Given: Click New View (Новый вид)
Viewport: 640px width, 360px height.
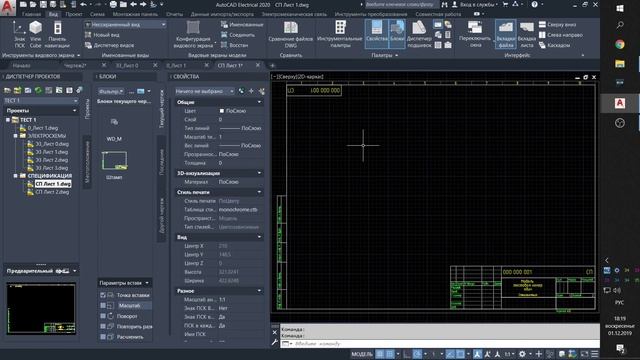Looking at the screenshot, I should click(102, 35).
